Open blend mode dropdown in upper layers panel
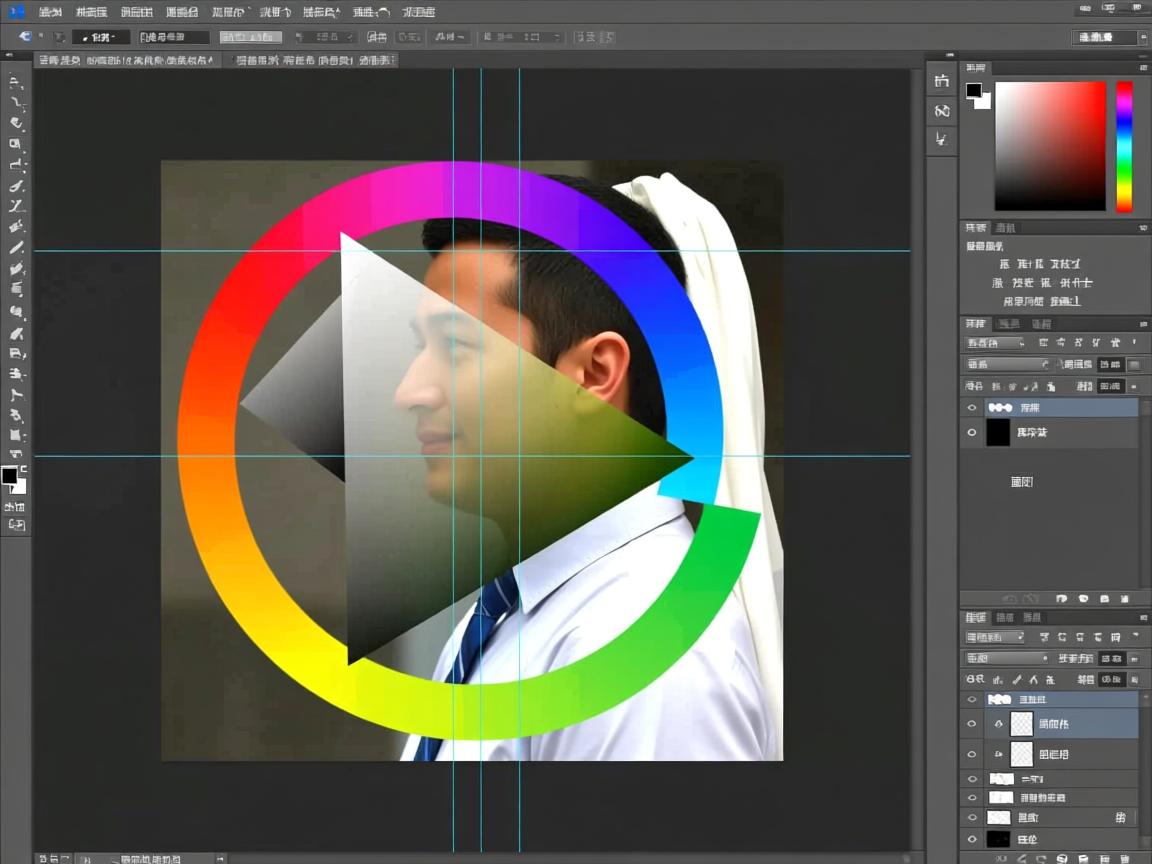This screenshot has height=864, width=1152. (1007, 365)
